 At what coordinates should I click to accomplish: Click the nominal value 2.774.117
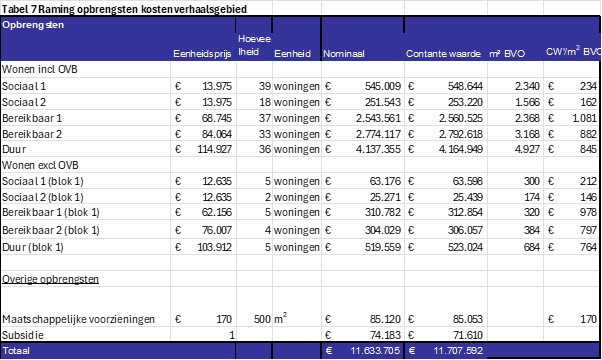(x=378, y=134)
